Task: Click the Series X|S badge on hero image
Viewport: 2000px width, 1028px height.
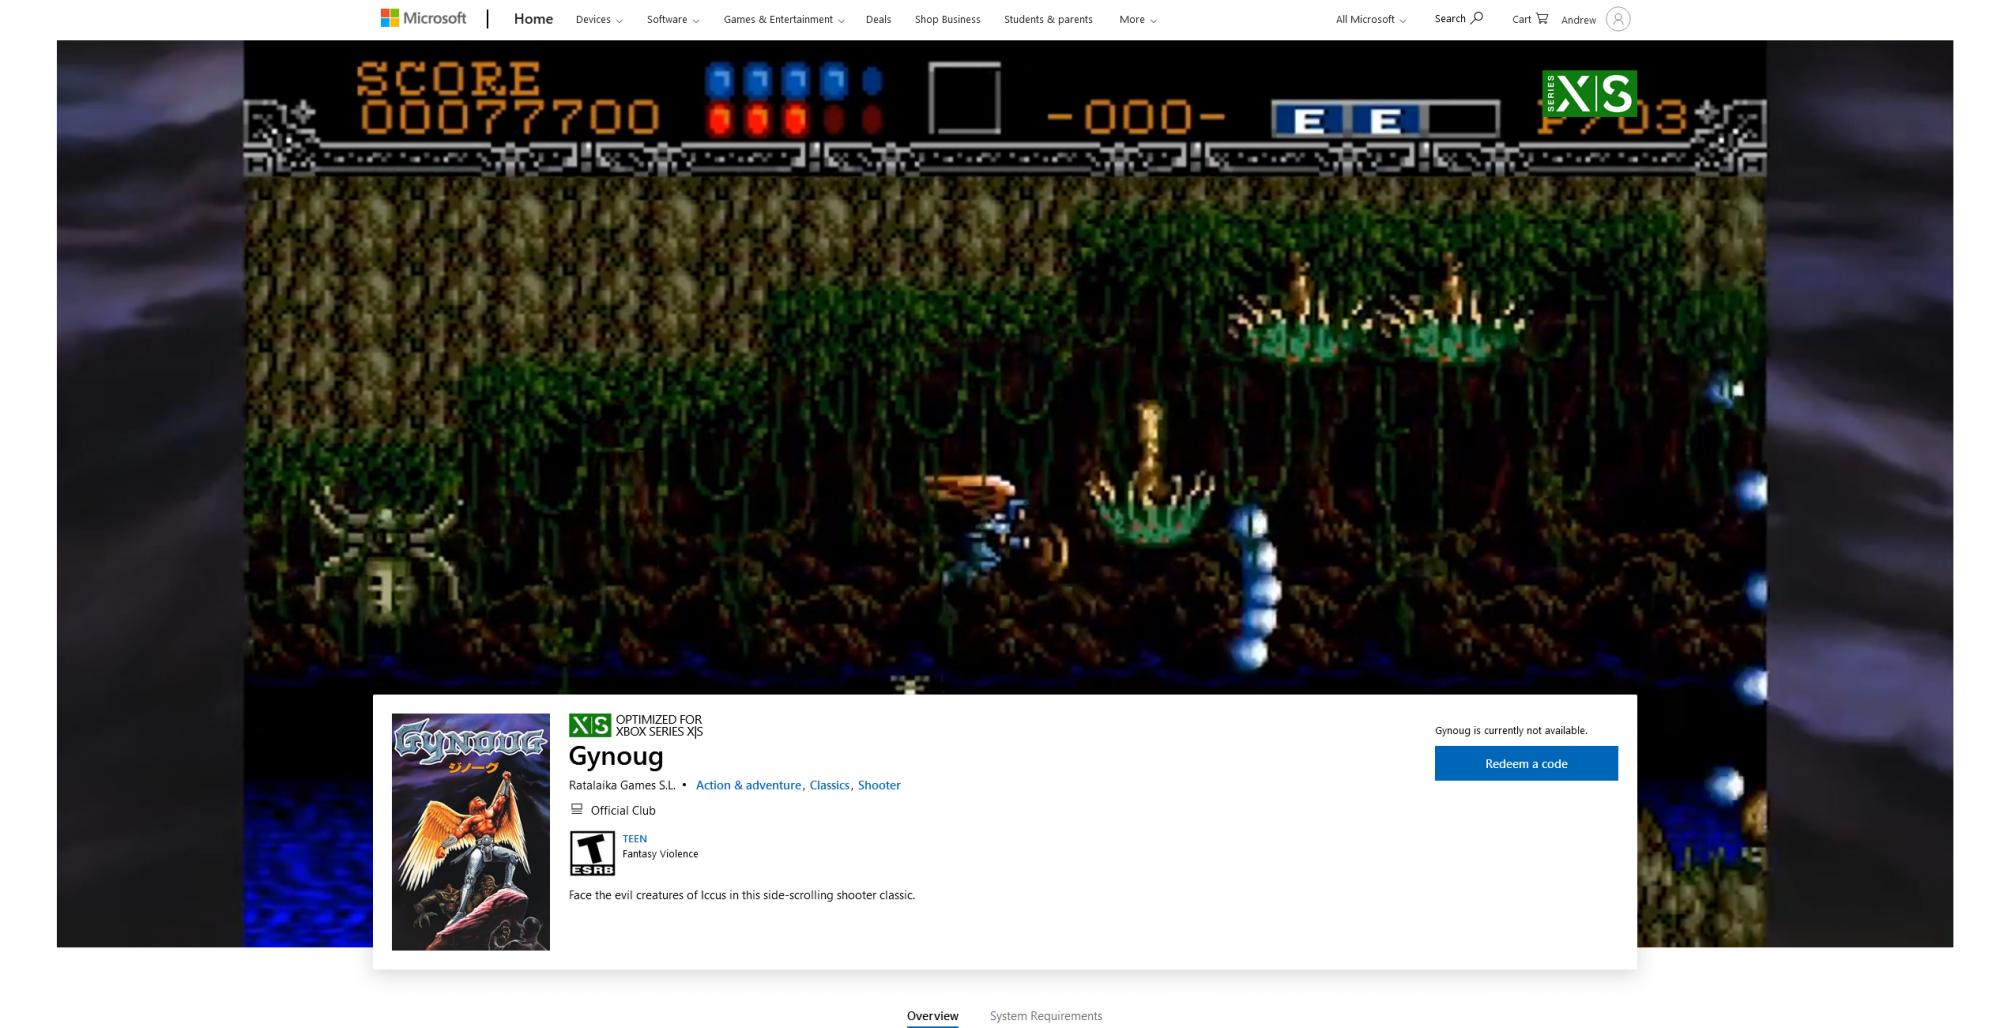Action: [x=1589, y=93]
